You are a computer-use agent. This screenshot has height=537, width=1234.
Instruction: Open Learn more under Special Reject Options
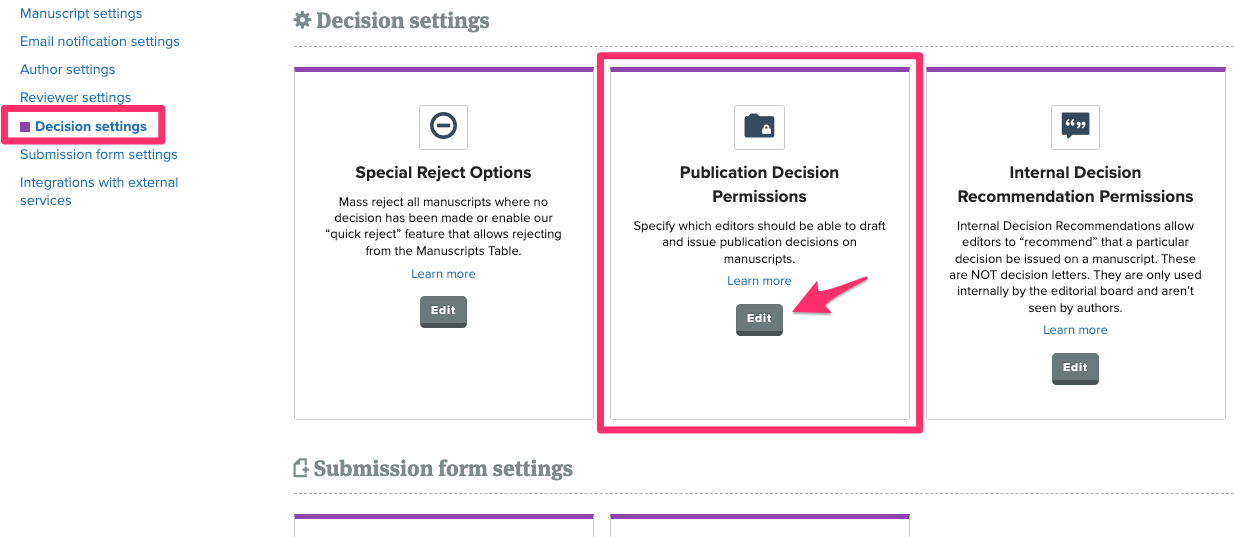point(443,274)
